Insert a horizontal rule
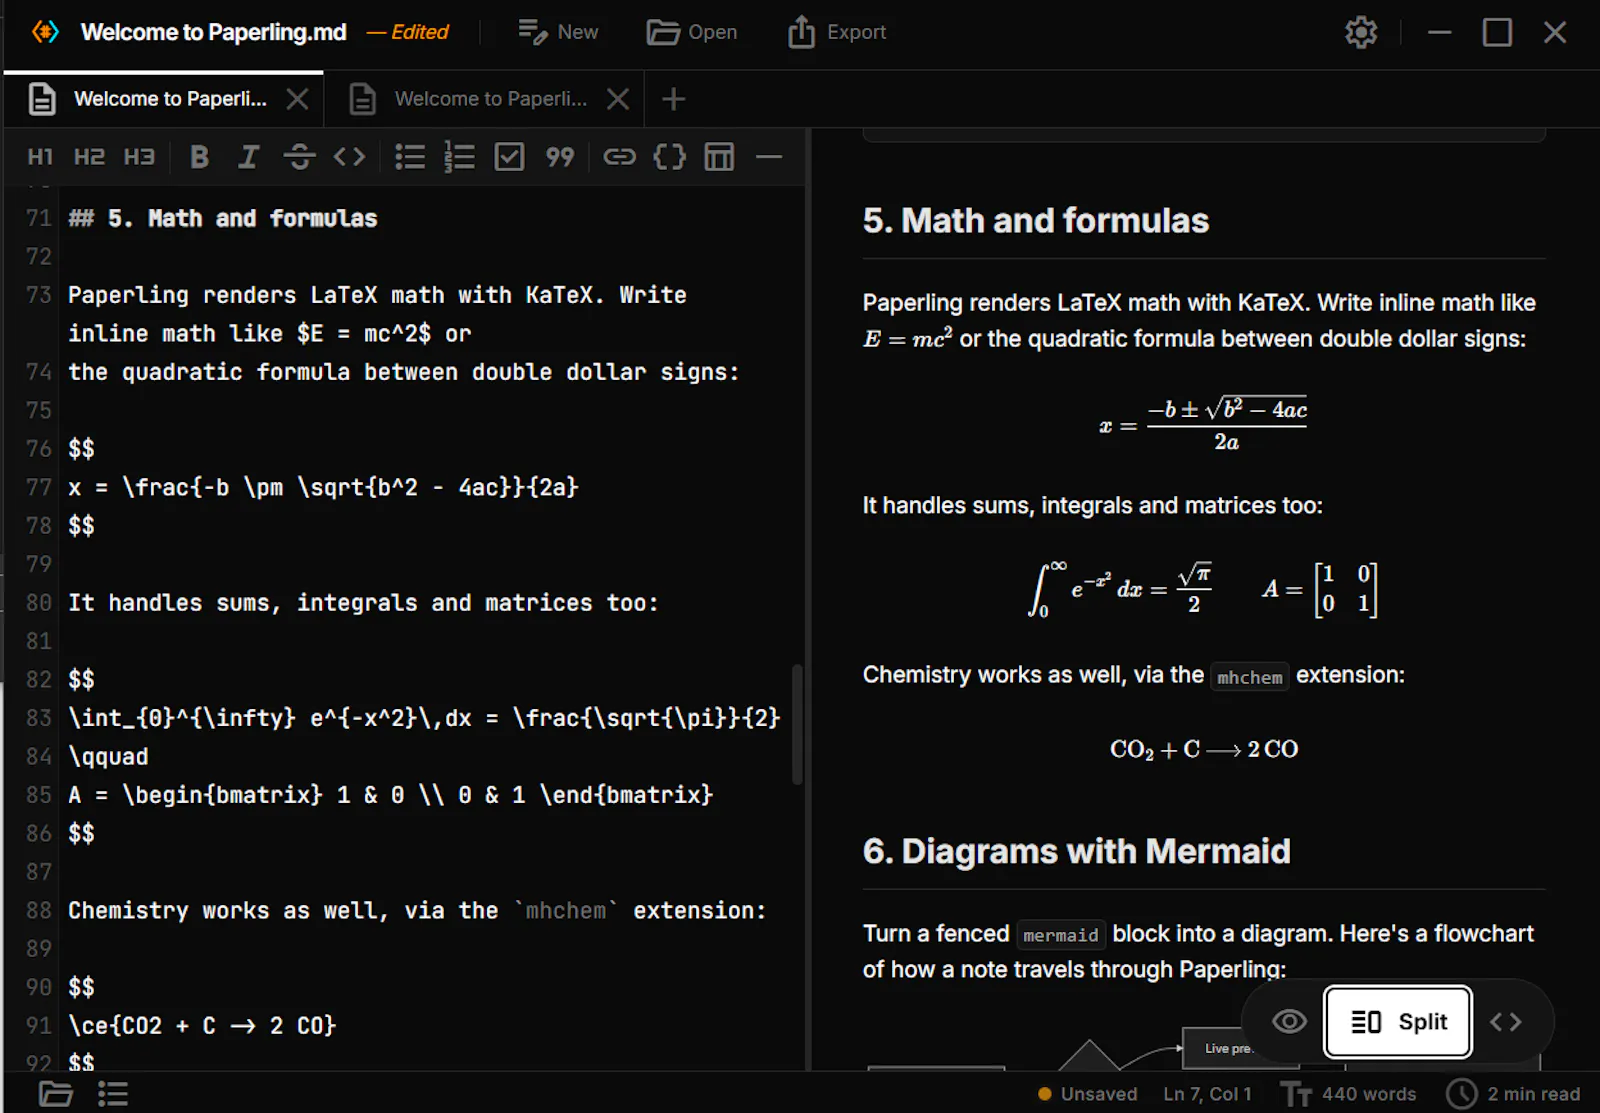Viewport: 1600px width, 1113px height. [x=769, y=157]
